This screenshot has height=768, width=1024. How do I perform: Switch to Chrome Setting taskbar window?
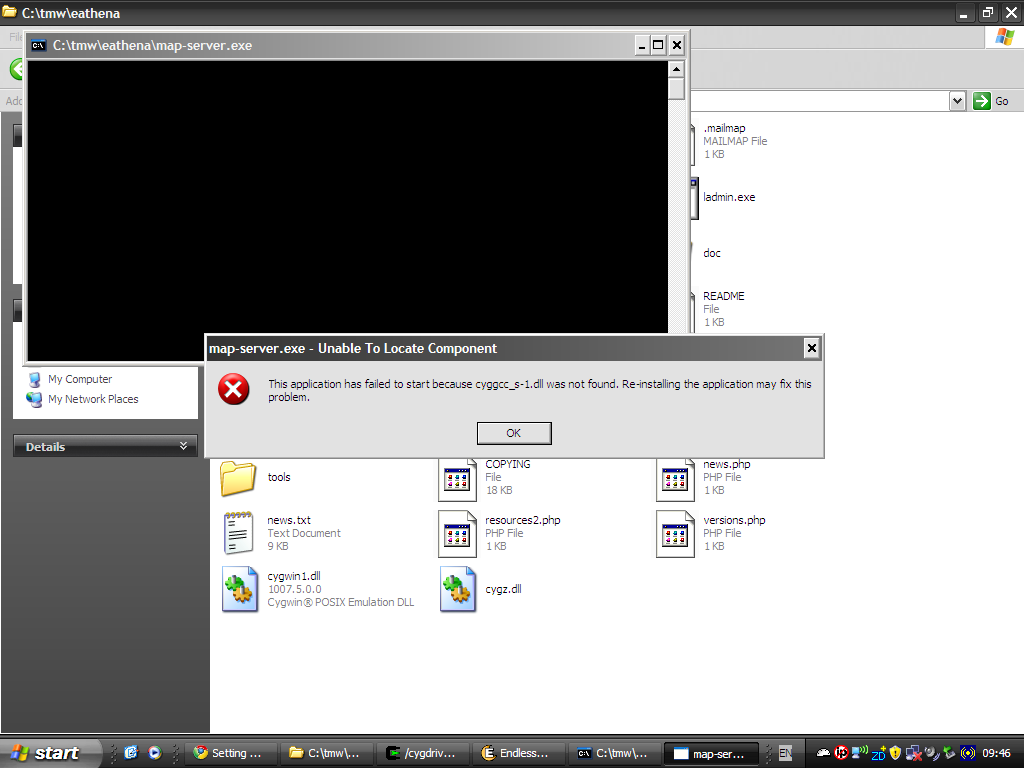tap(230, 753)
